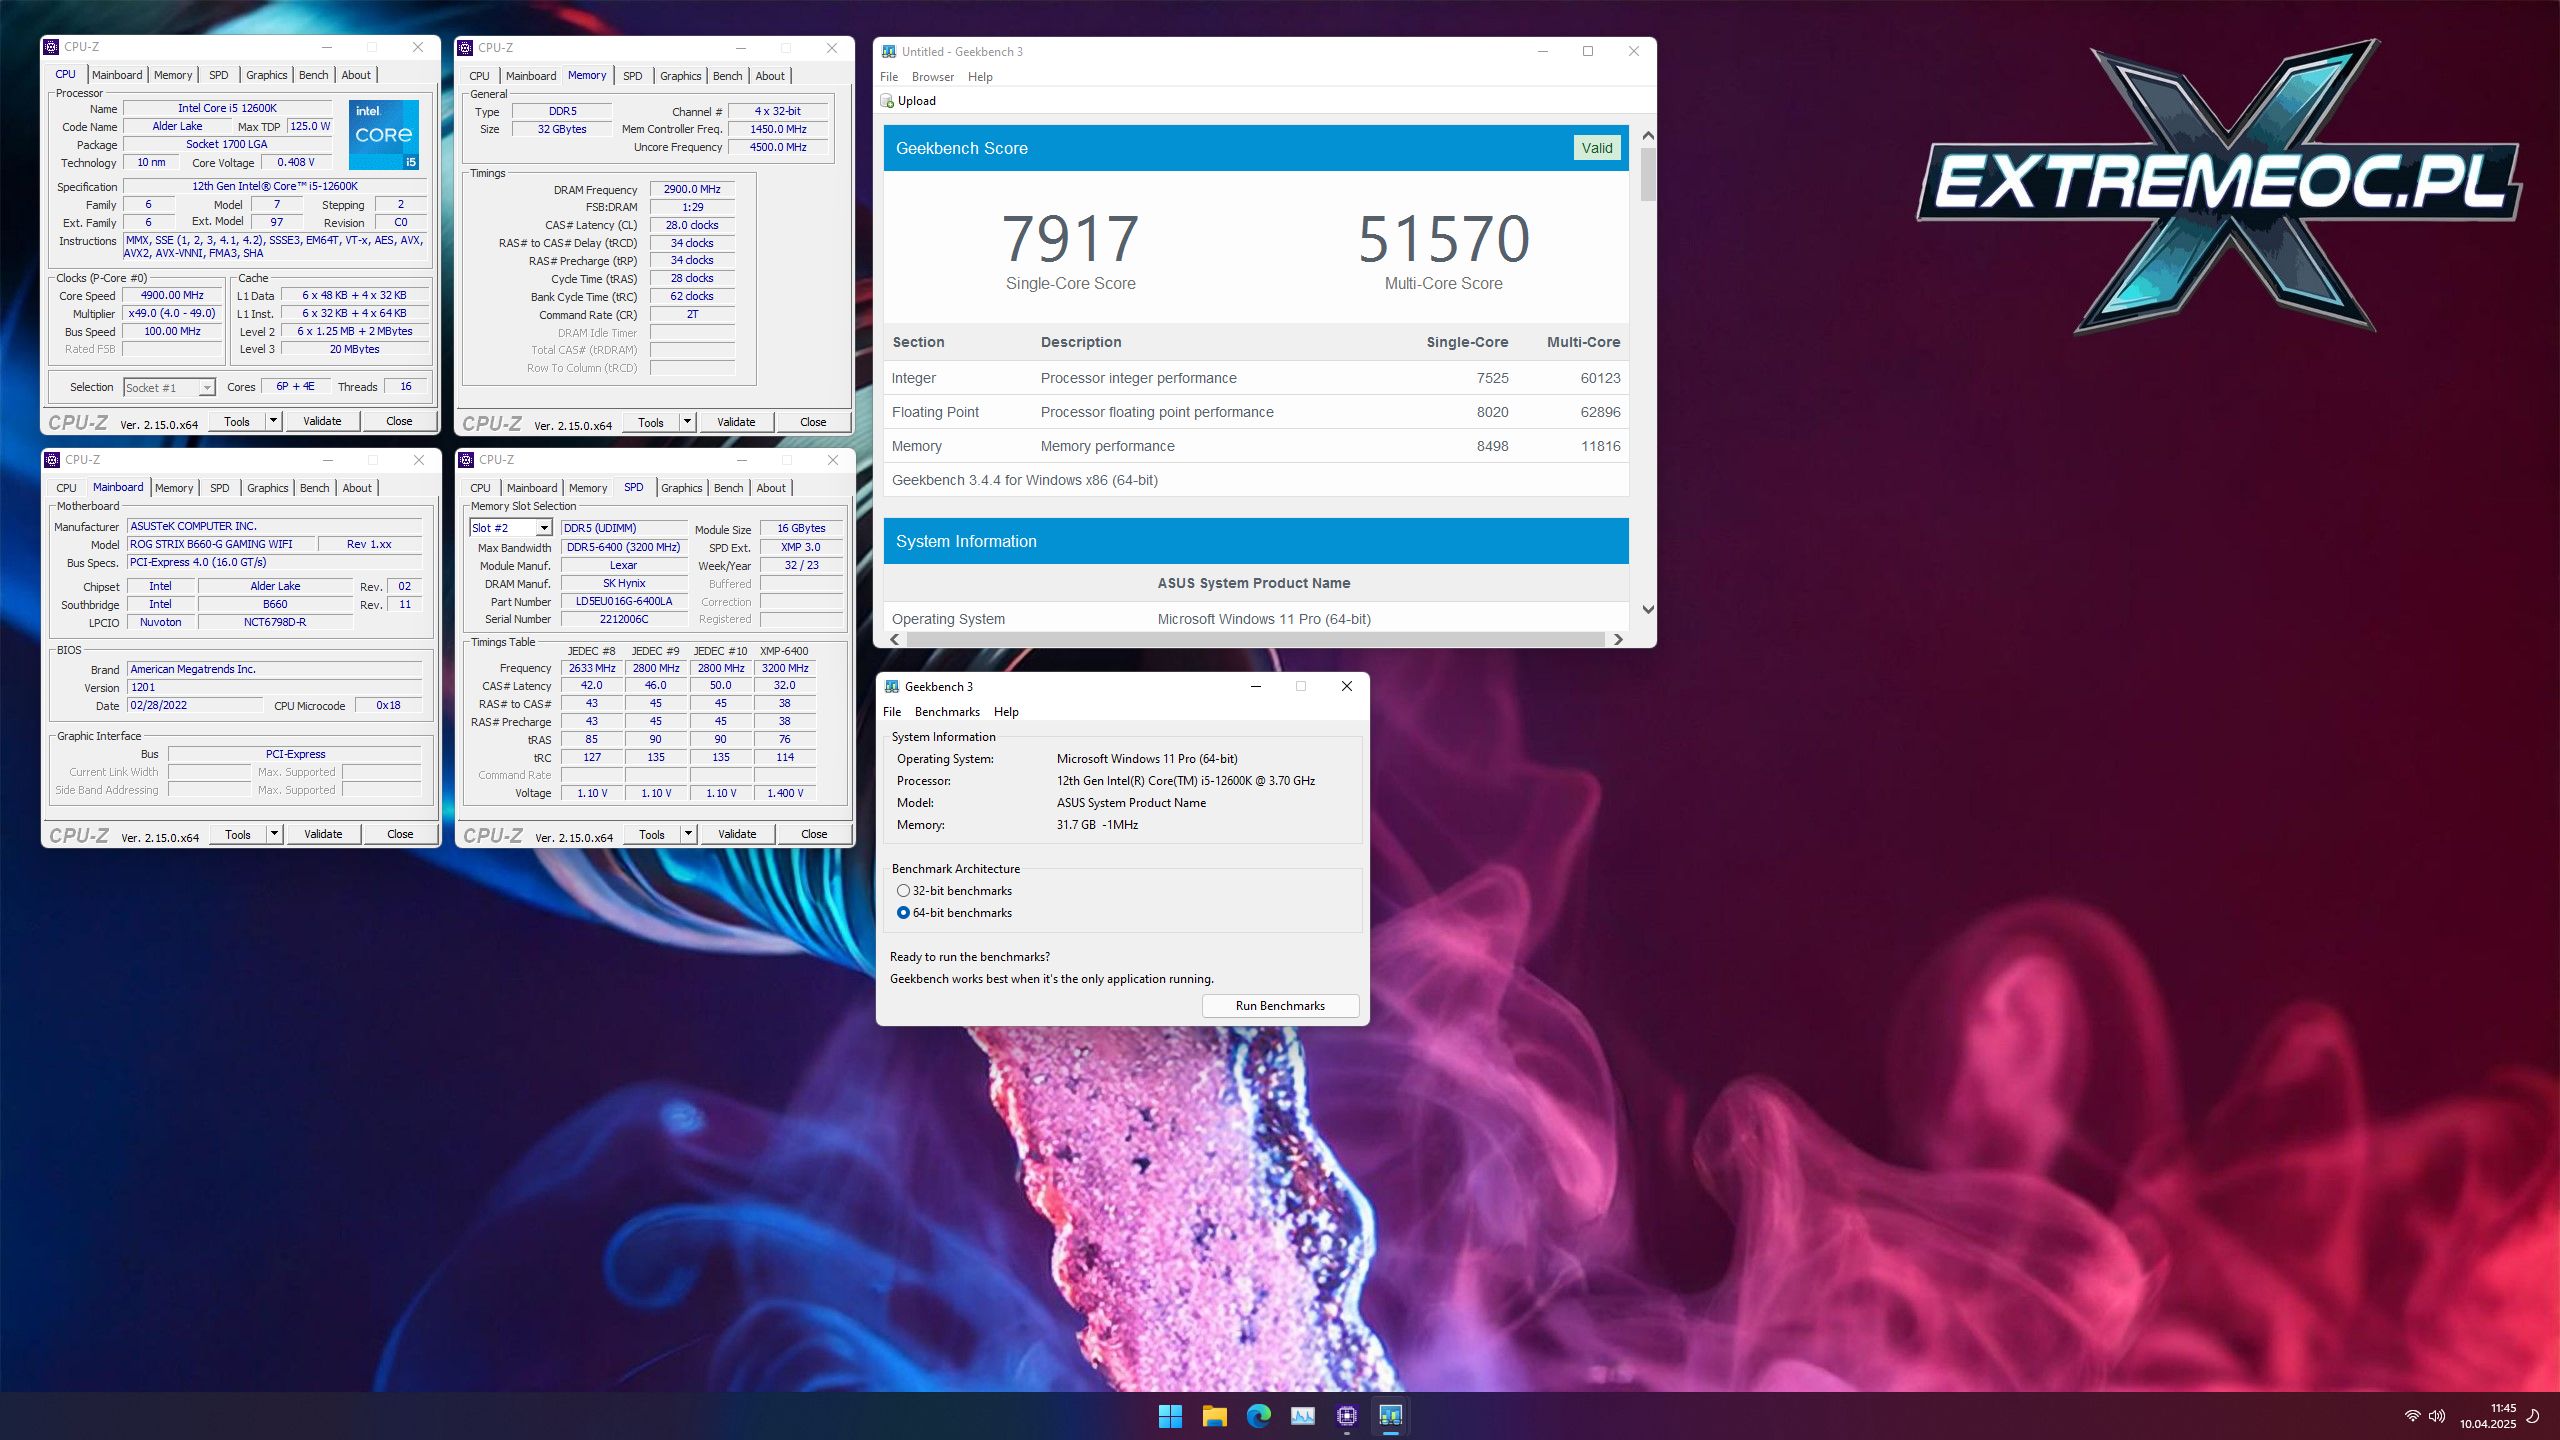2560x1440 pixels.
Task: Click the ROG STRIX B660-G GAMING WIFI model field
Action: 221,545
